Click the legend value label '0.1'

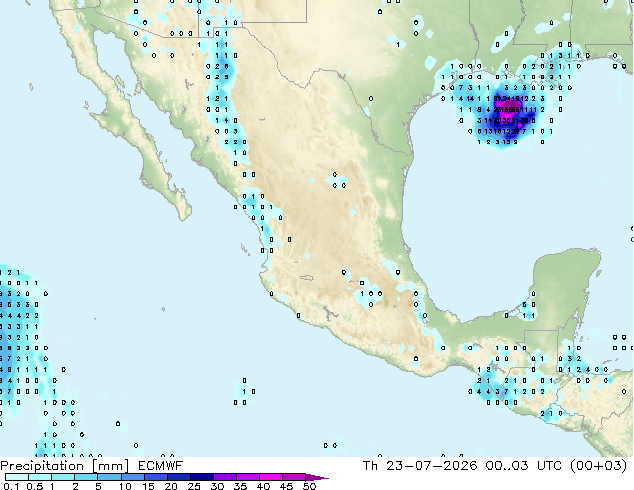click(11, 486)
